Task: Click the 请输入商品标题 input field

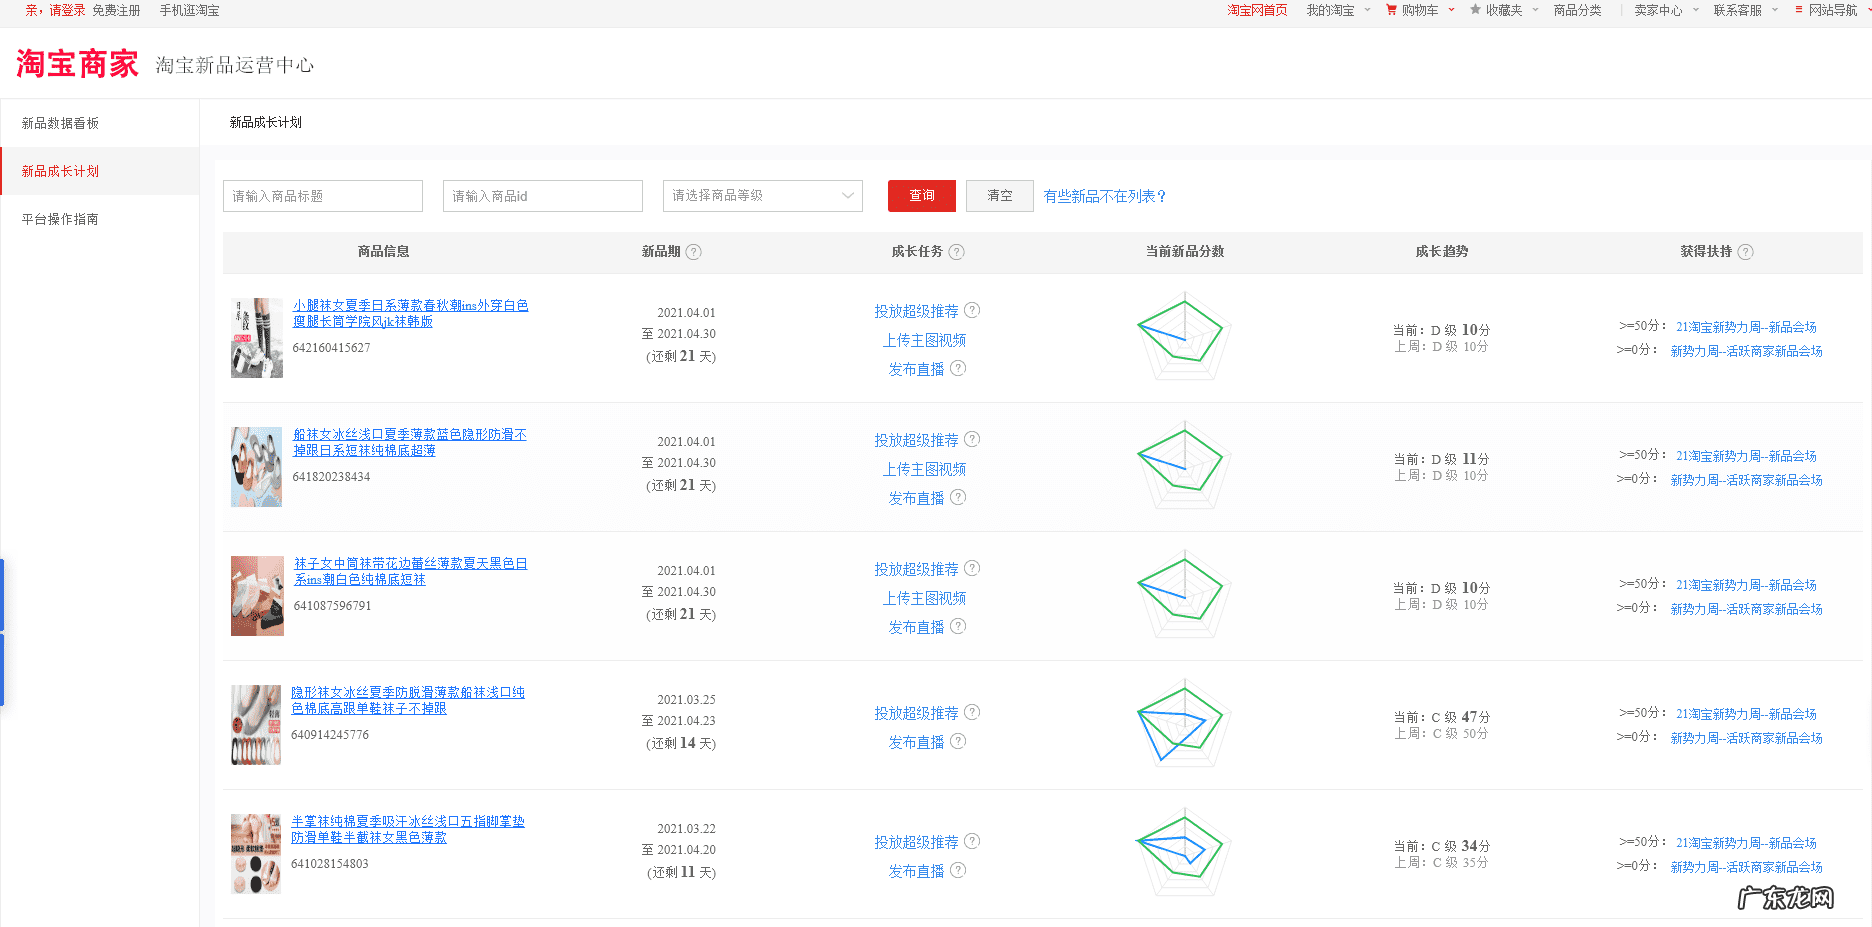Action: click(x=322, y=196)
